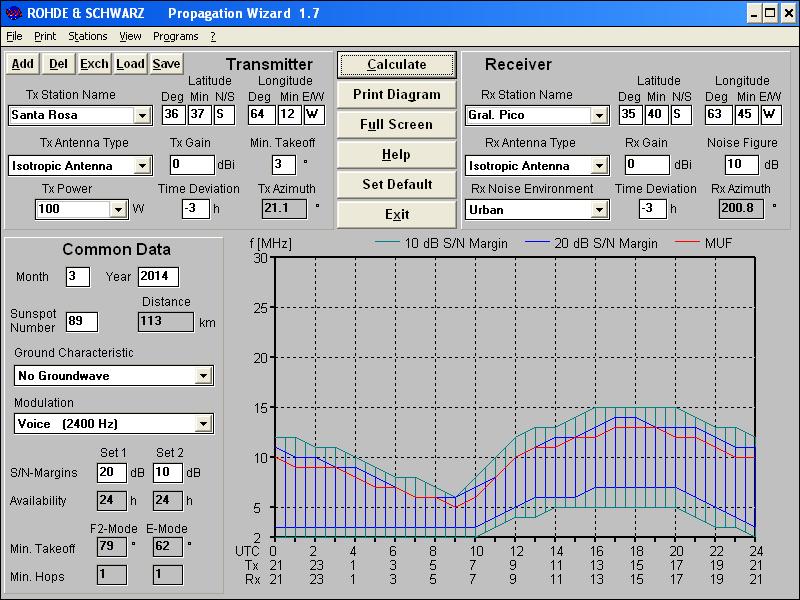The image size is (800, 600).
Task: Click the Del station button
Action: [58, 64]
